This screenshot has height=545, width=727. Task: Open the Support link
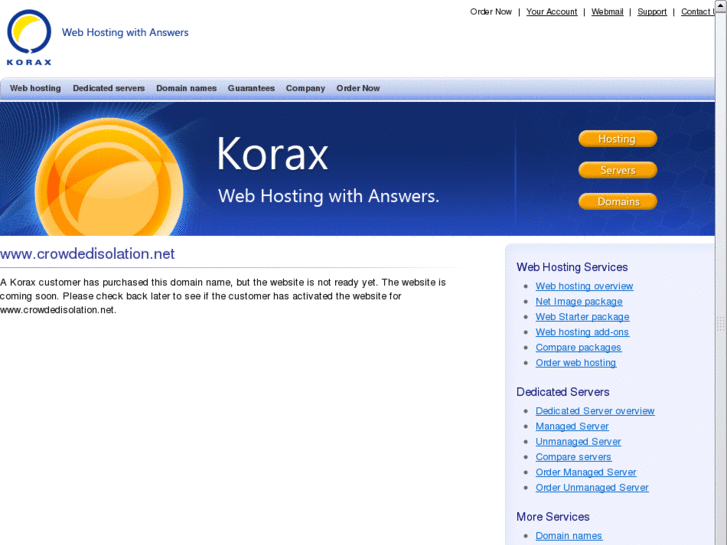(651, 12)
